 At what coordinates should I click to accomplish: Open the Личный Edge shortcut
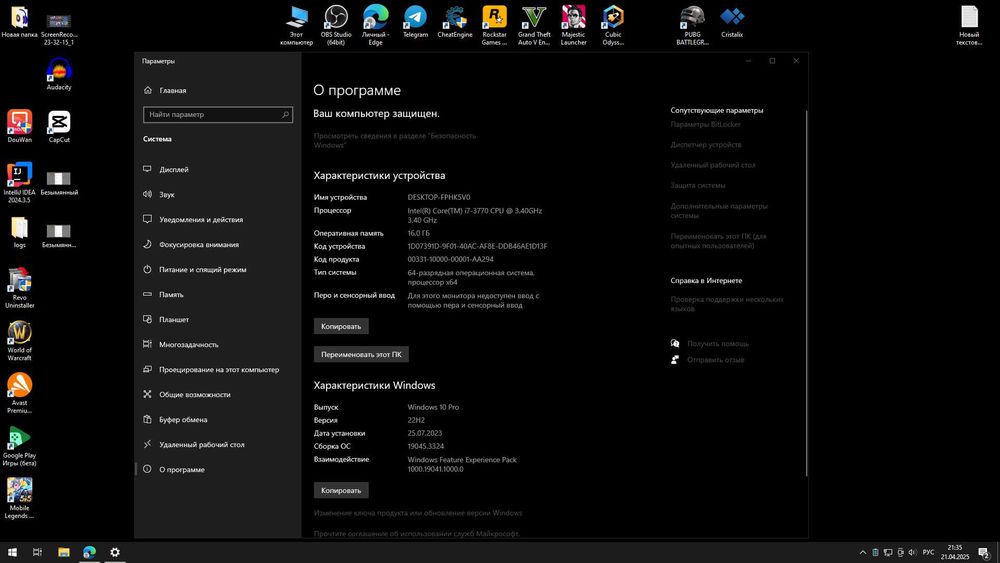pos(376,26)
